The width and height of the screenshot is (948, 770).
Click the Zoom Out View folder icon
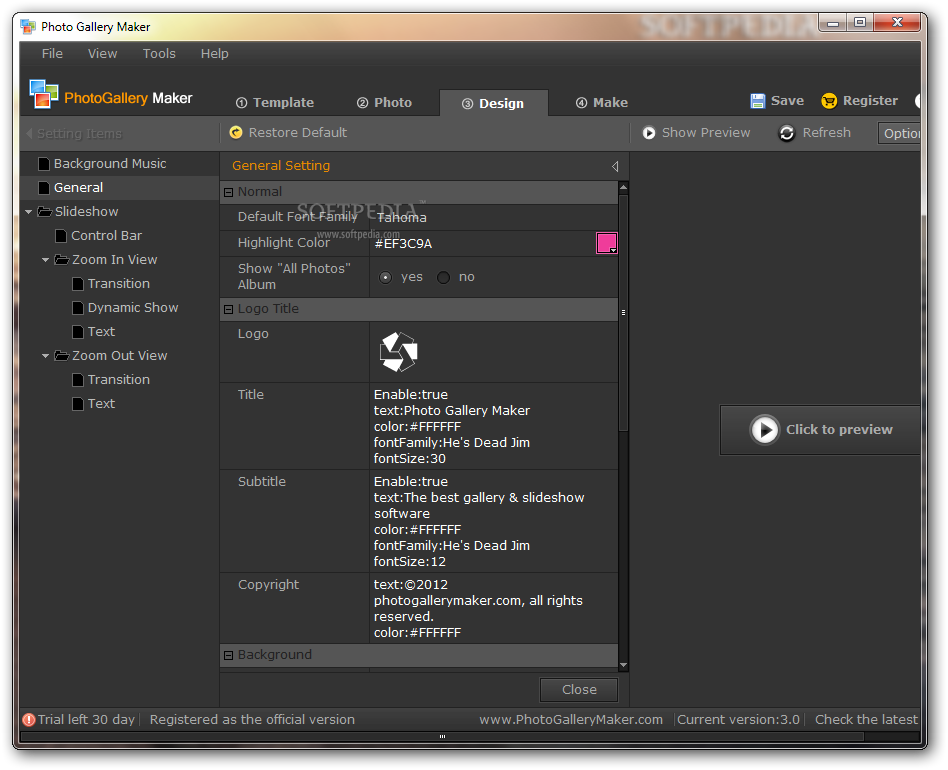pos(62,355)
